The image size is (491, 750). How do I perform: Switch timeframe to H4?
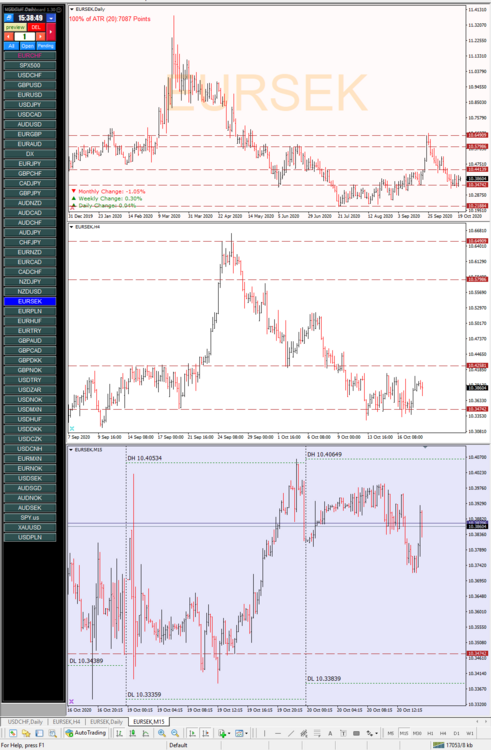(443, 733)
